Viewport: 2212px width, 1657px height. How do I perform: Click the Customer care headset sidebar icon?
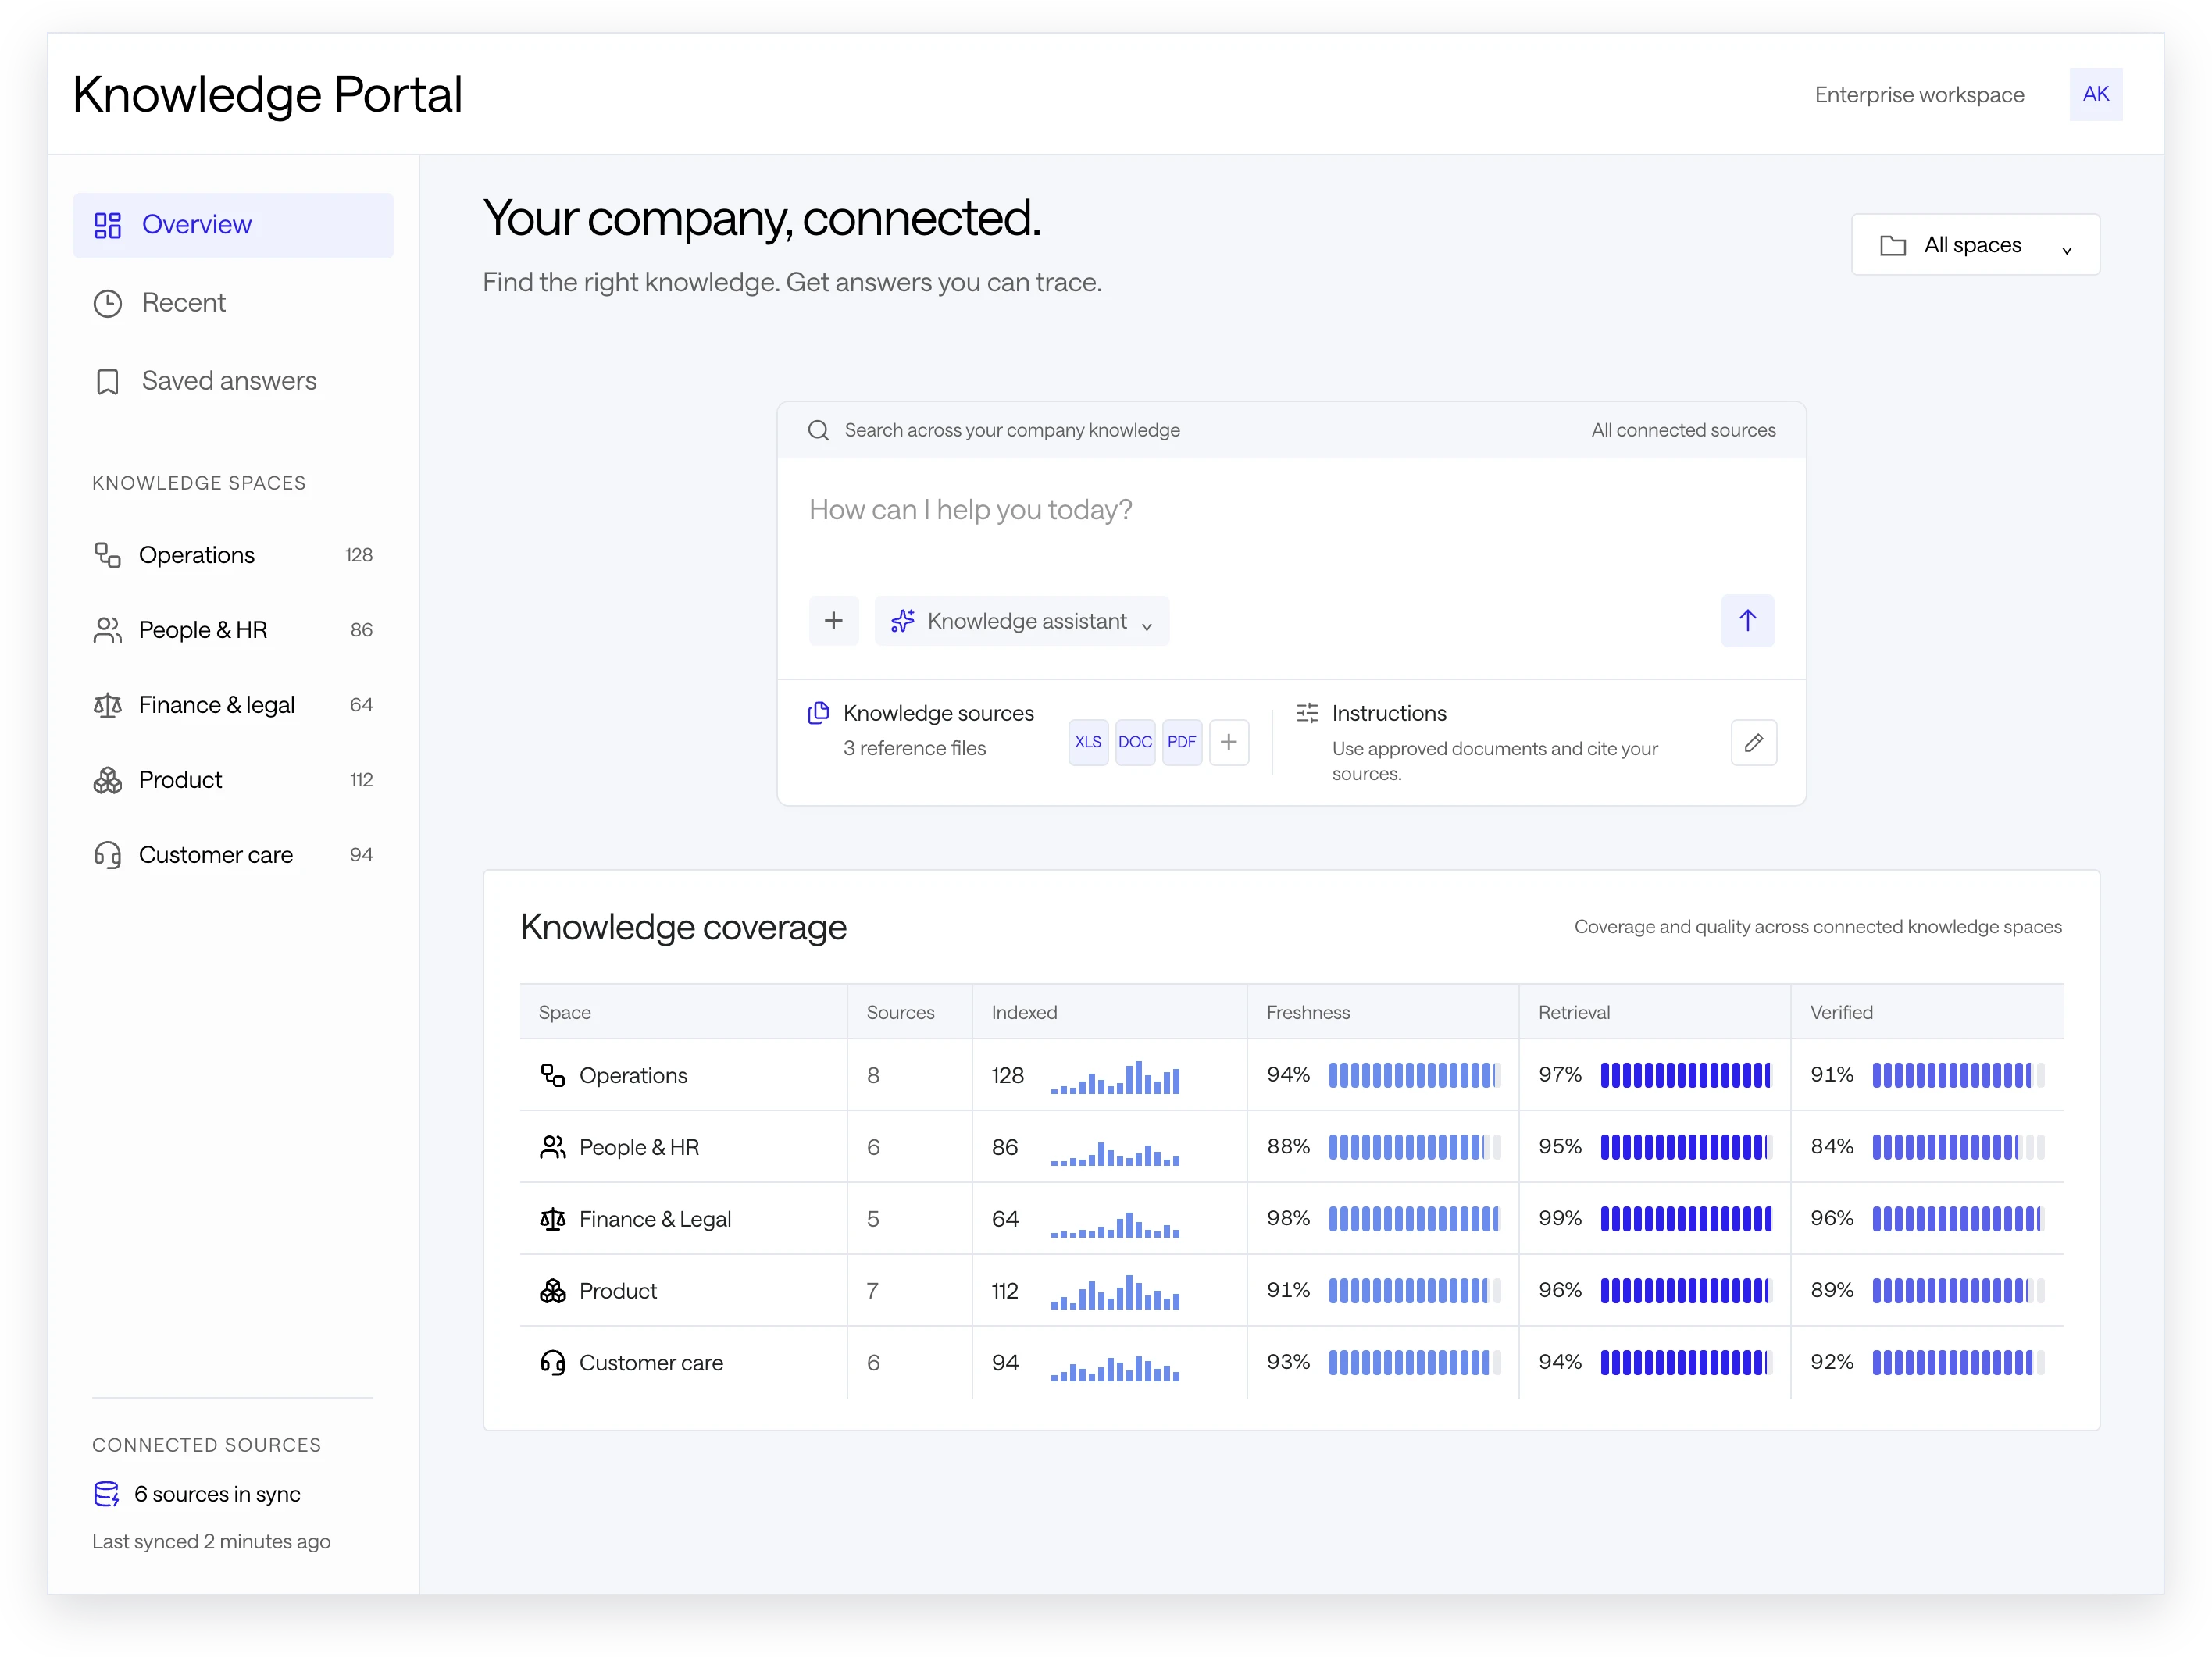[107, 855]
